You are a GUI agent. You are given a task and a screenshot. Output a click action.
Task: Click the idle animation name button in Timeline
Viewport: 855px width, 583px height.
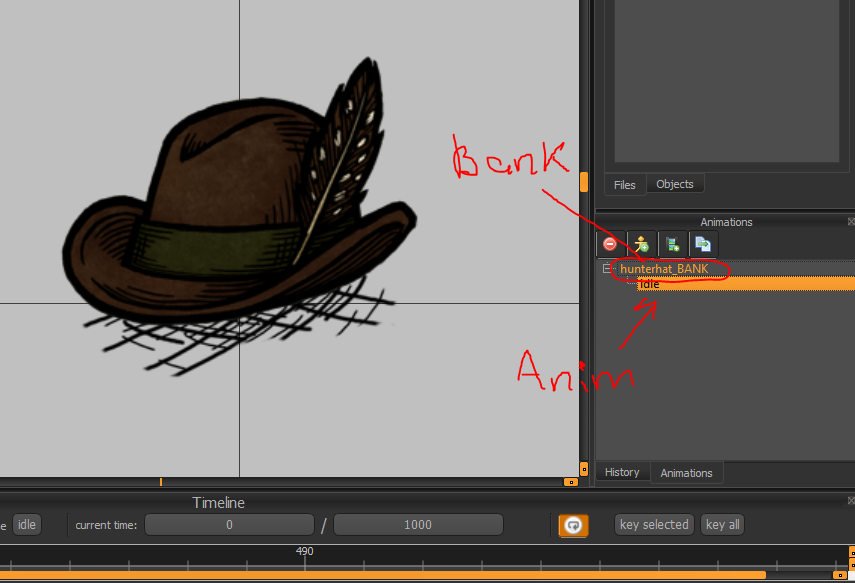(26, 525)
